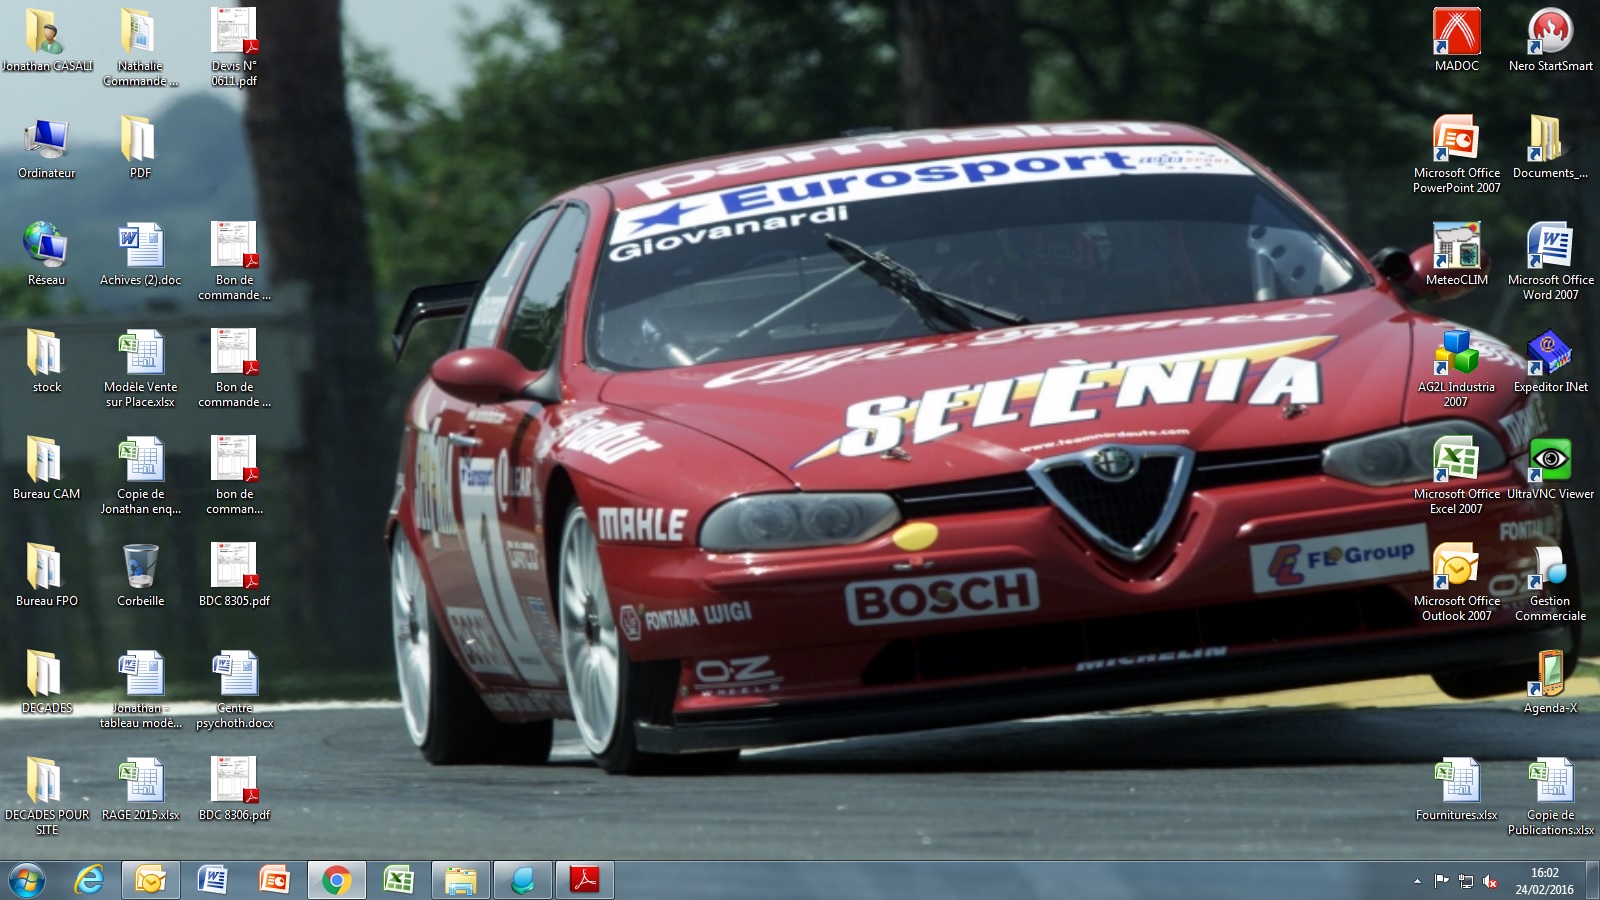Launch Nero StartSmart
1600x900 pixels.
click(x=1550, y=40)
